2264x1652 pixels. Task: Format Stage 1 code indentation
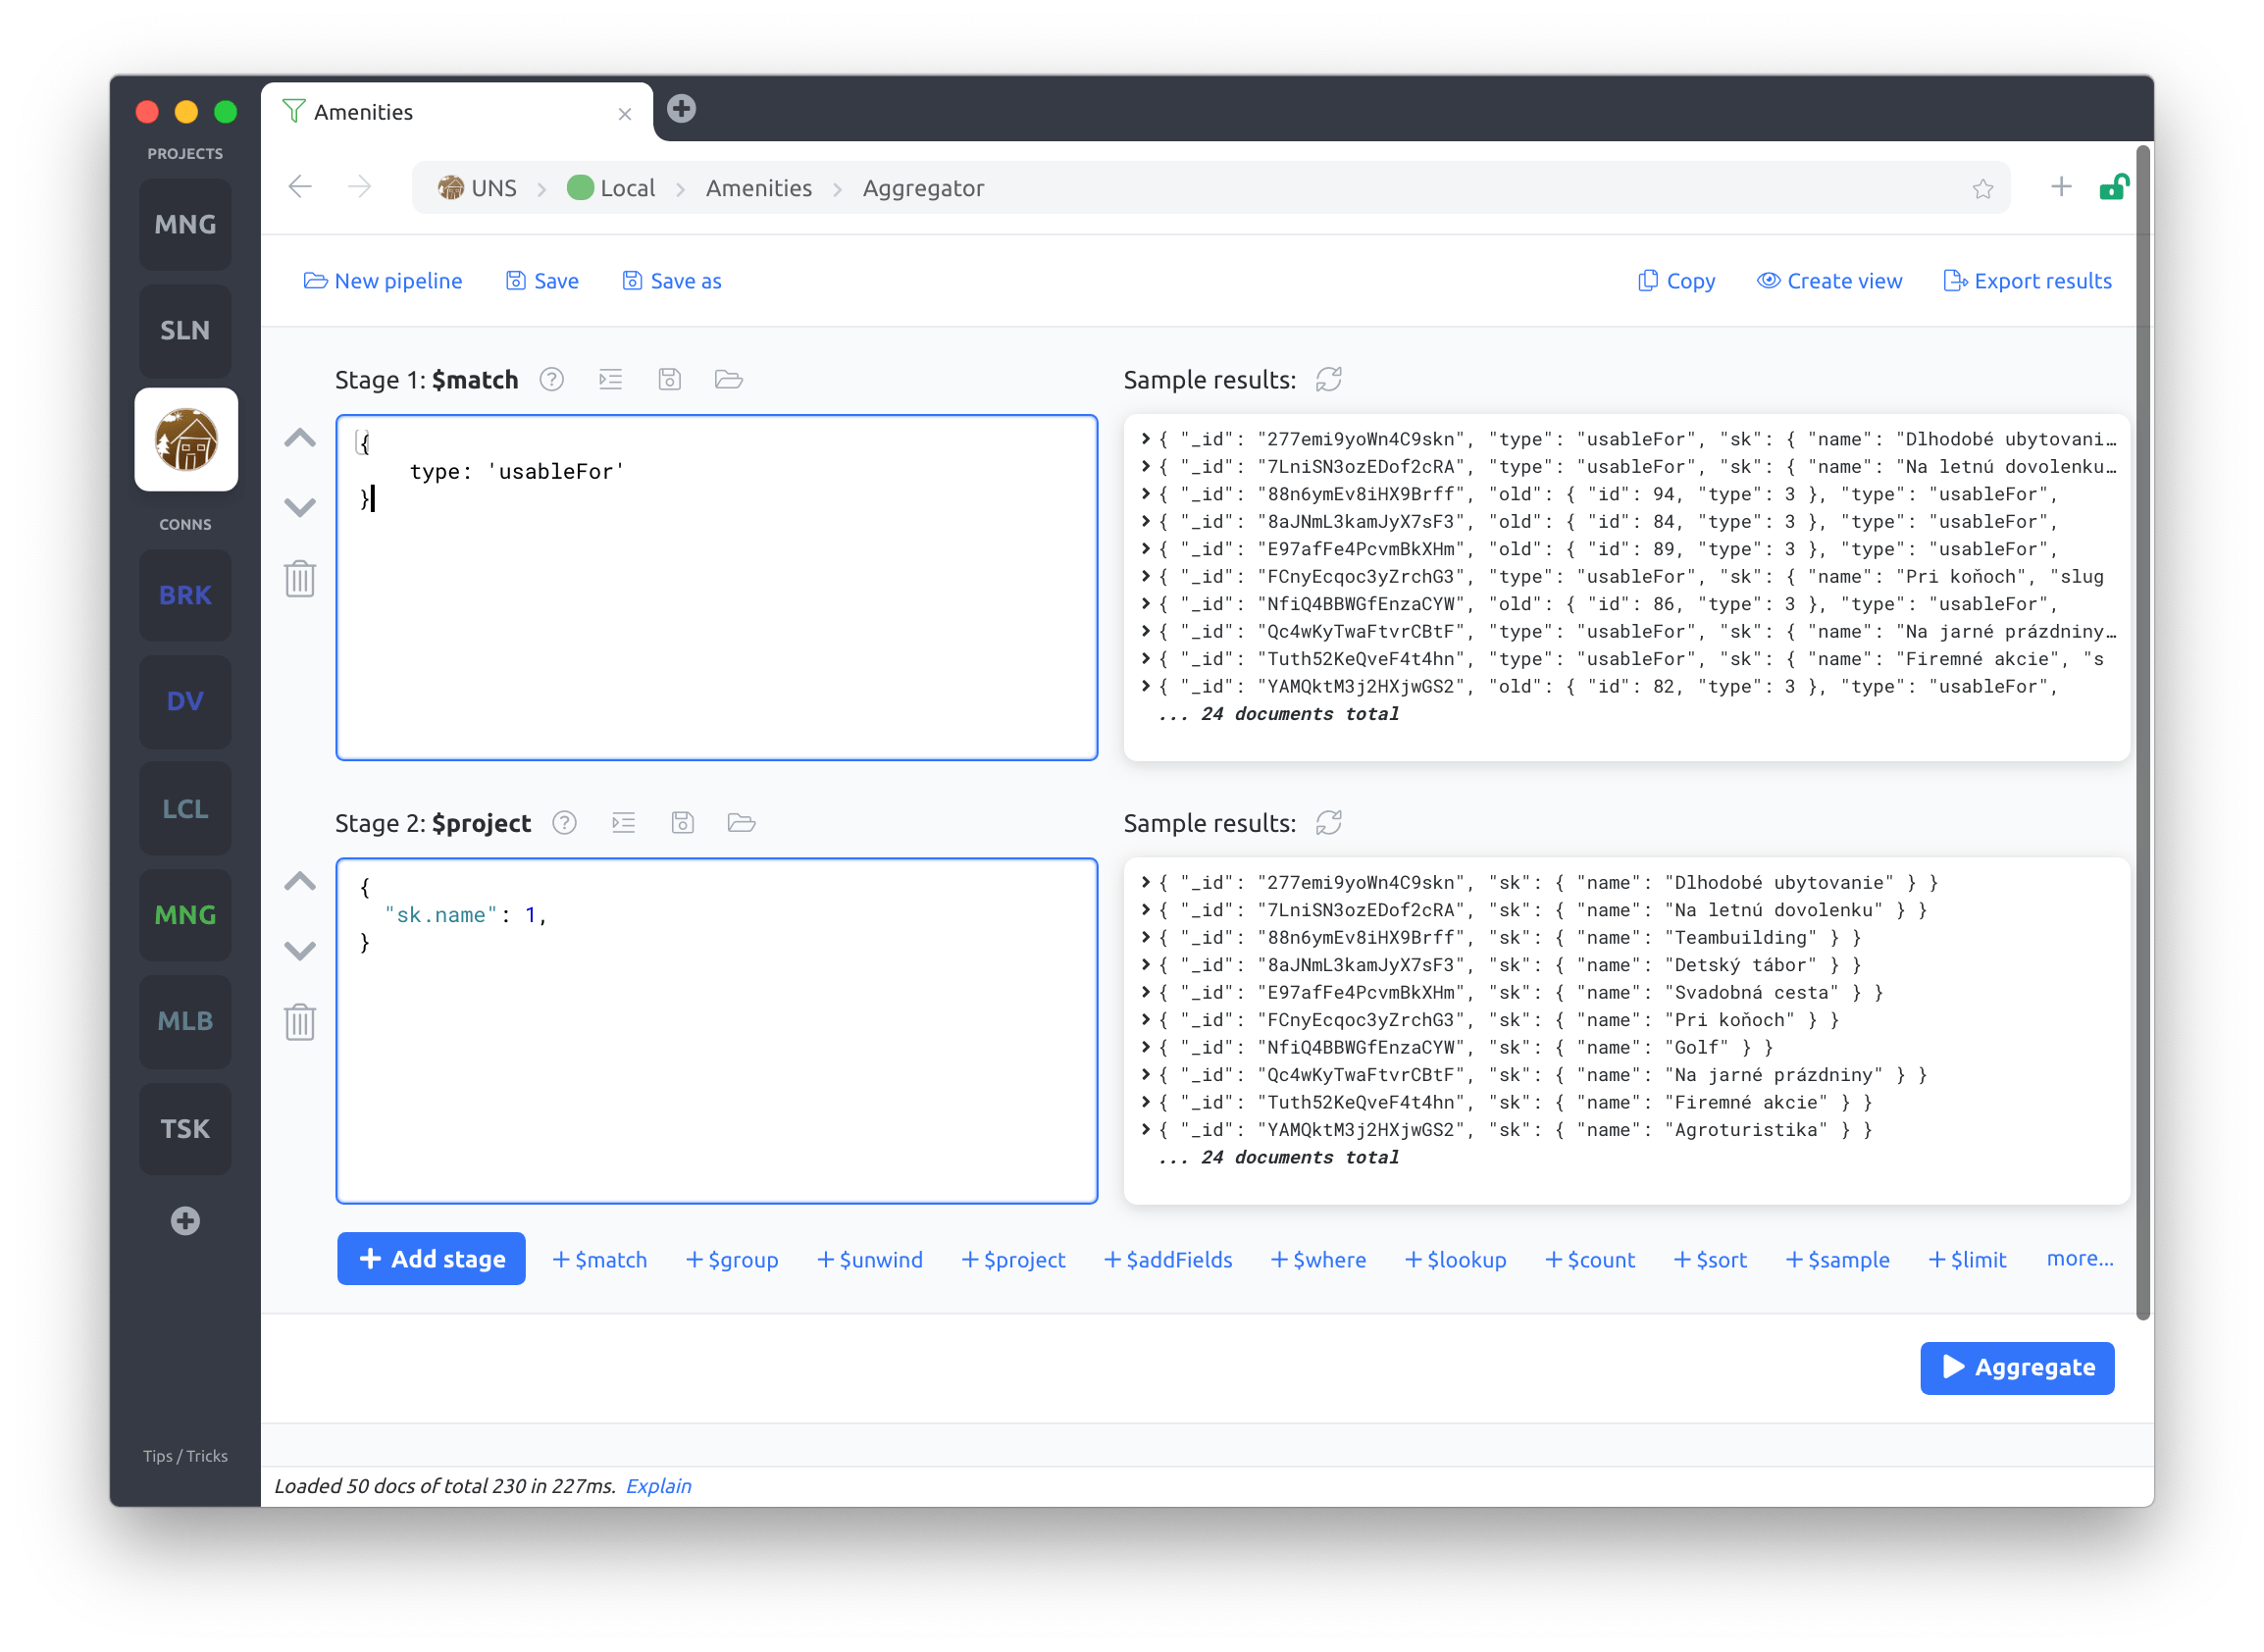point(610,380)
